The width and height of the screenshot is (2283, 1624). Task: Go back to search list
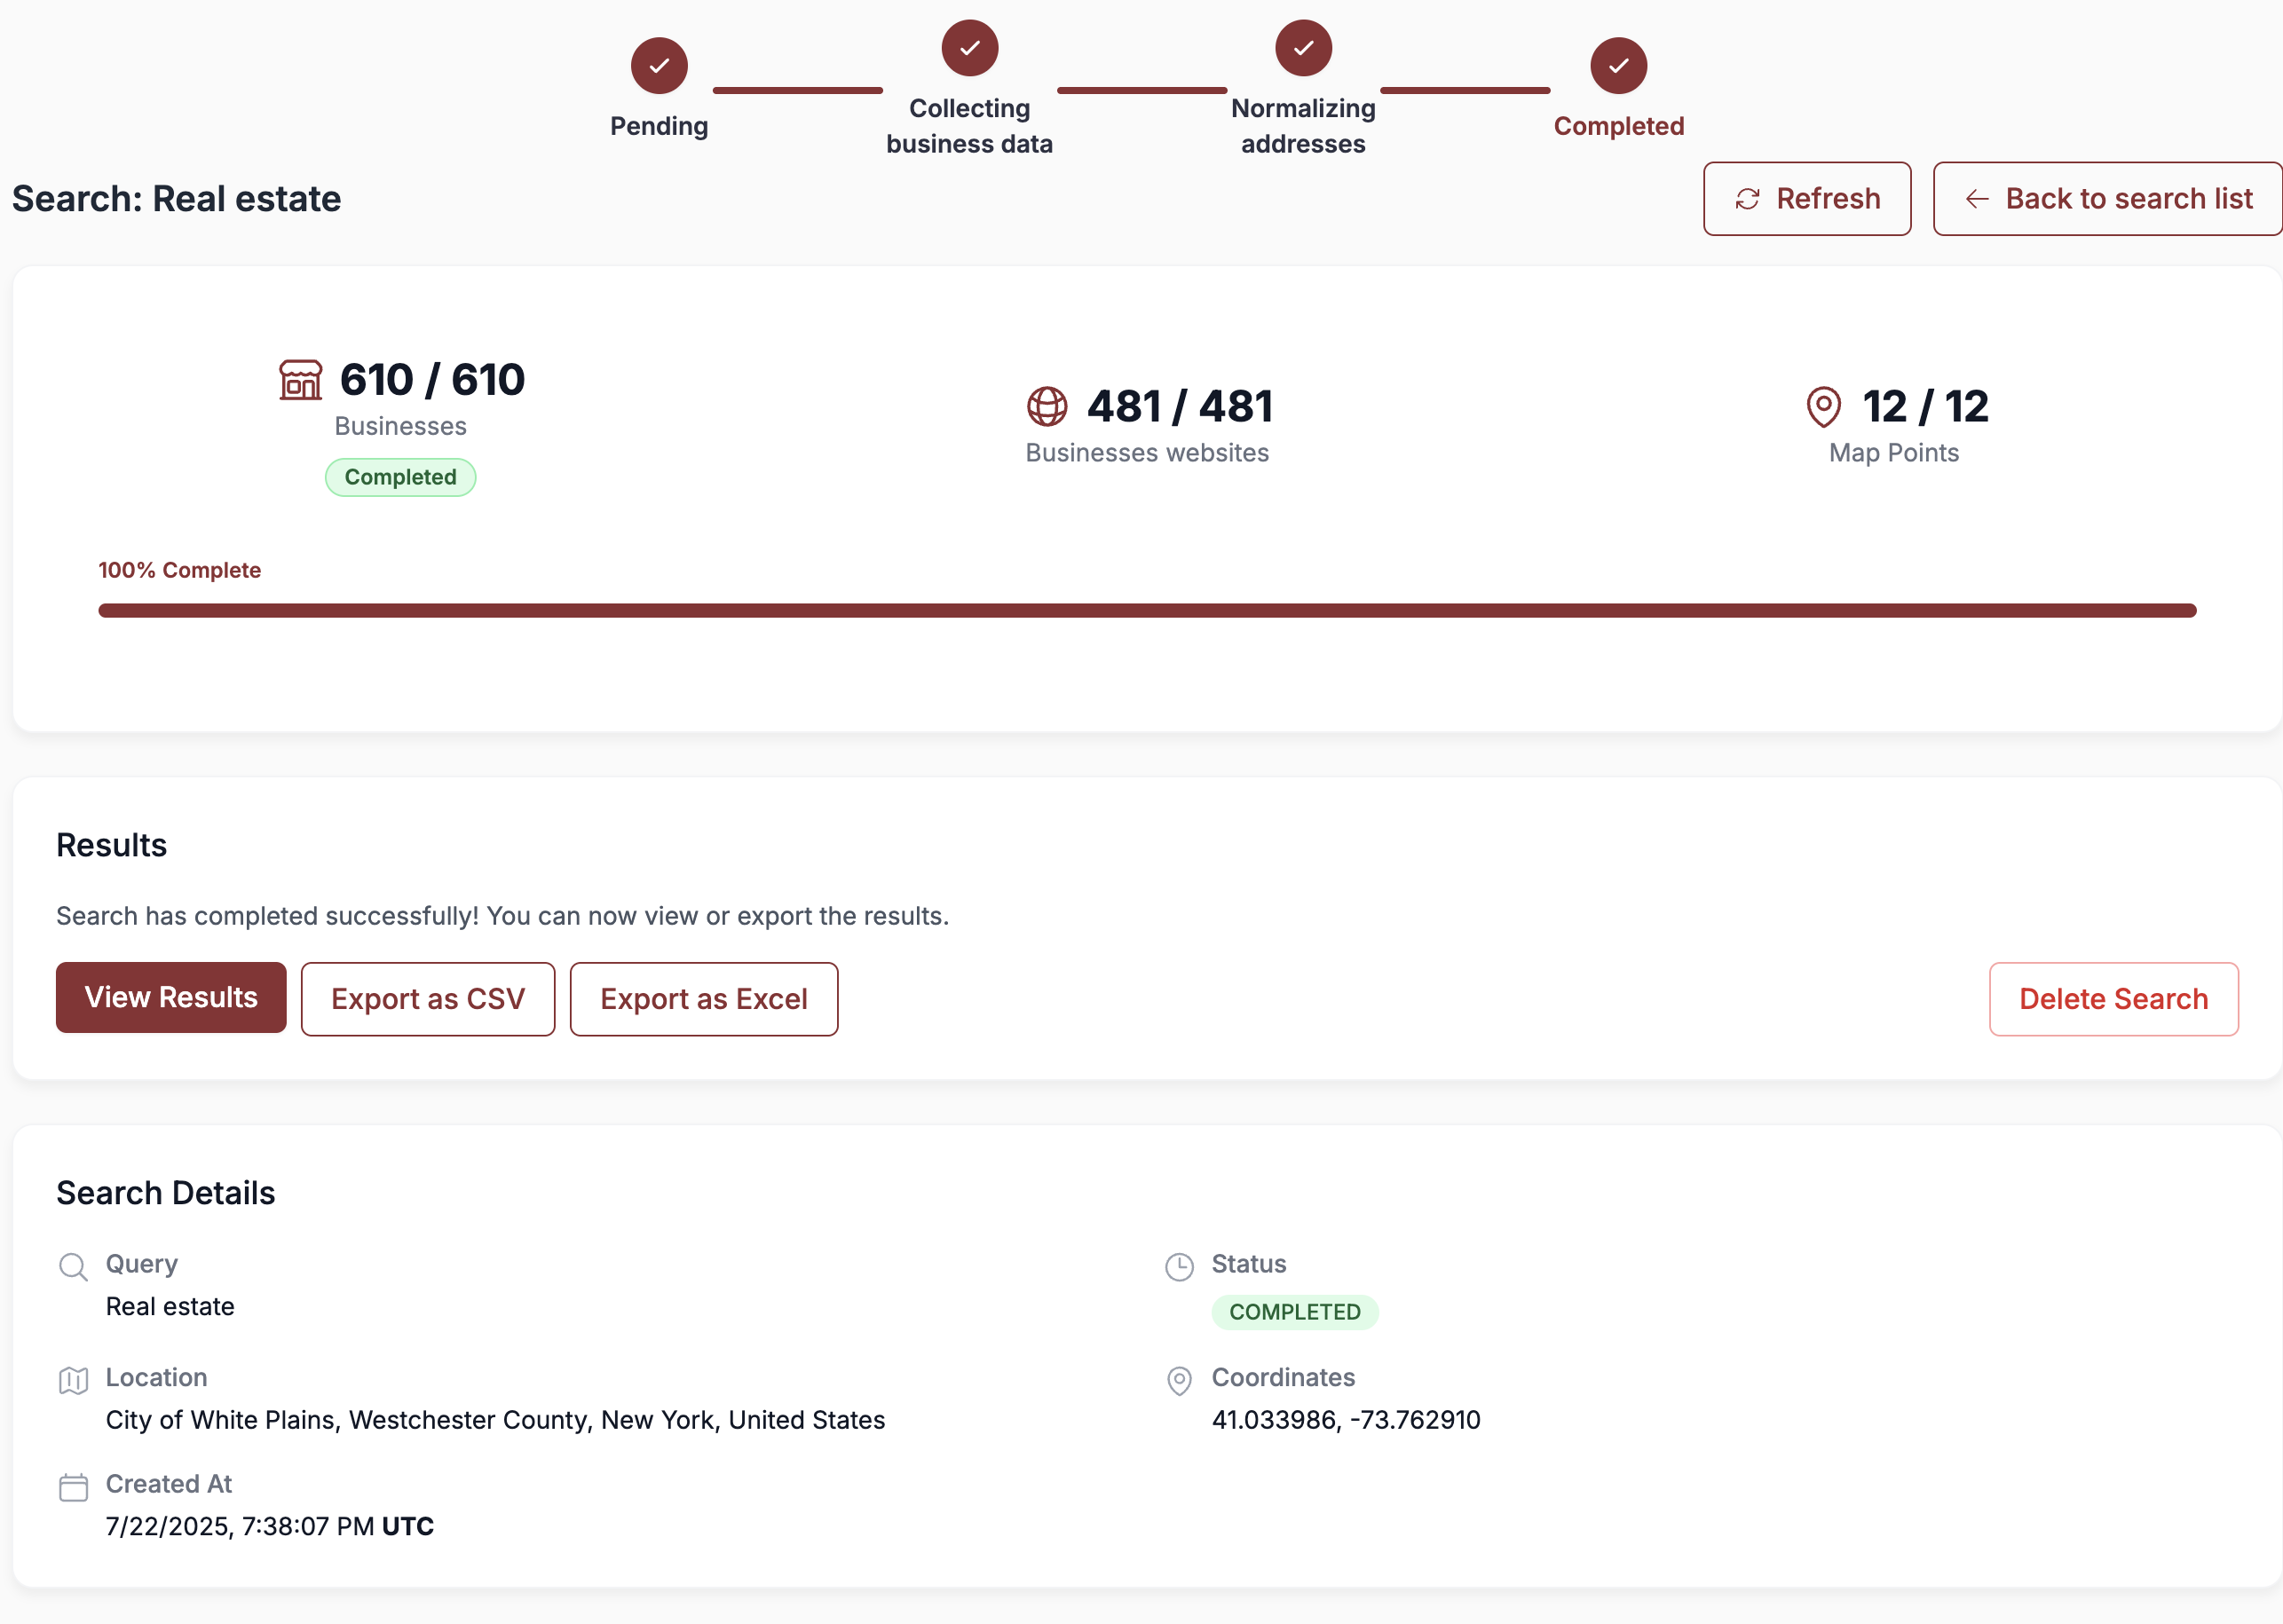[2107, 199]
